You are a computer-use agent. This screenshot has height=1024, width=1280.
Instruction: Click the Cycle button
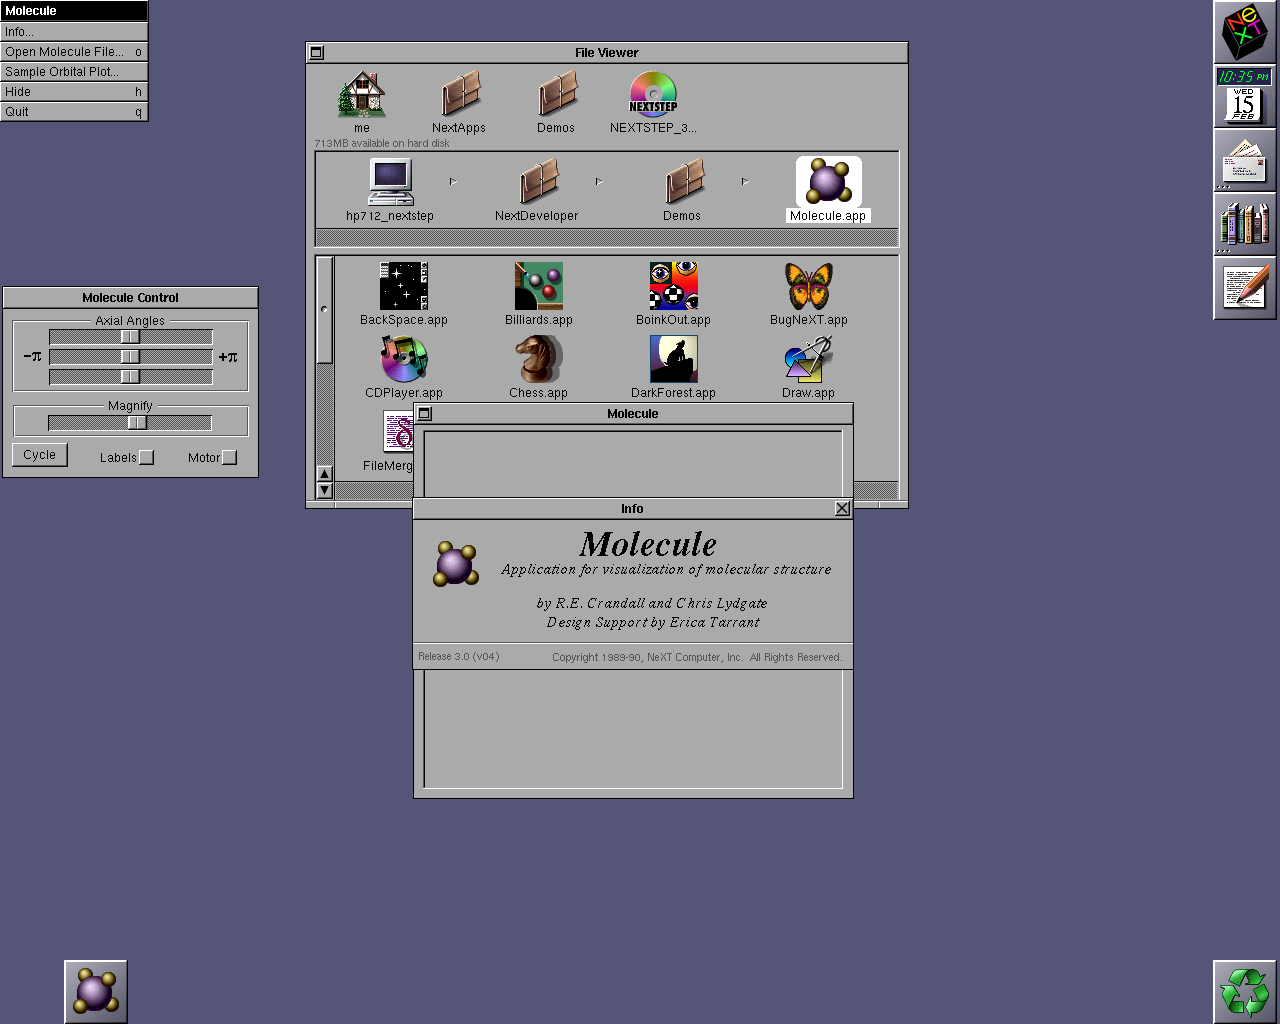click(40, 455)
